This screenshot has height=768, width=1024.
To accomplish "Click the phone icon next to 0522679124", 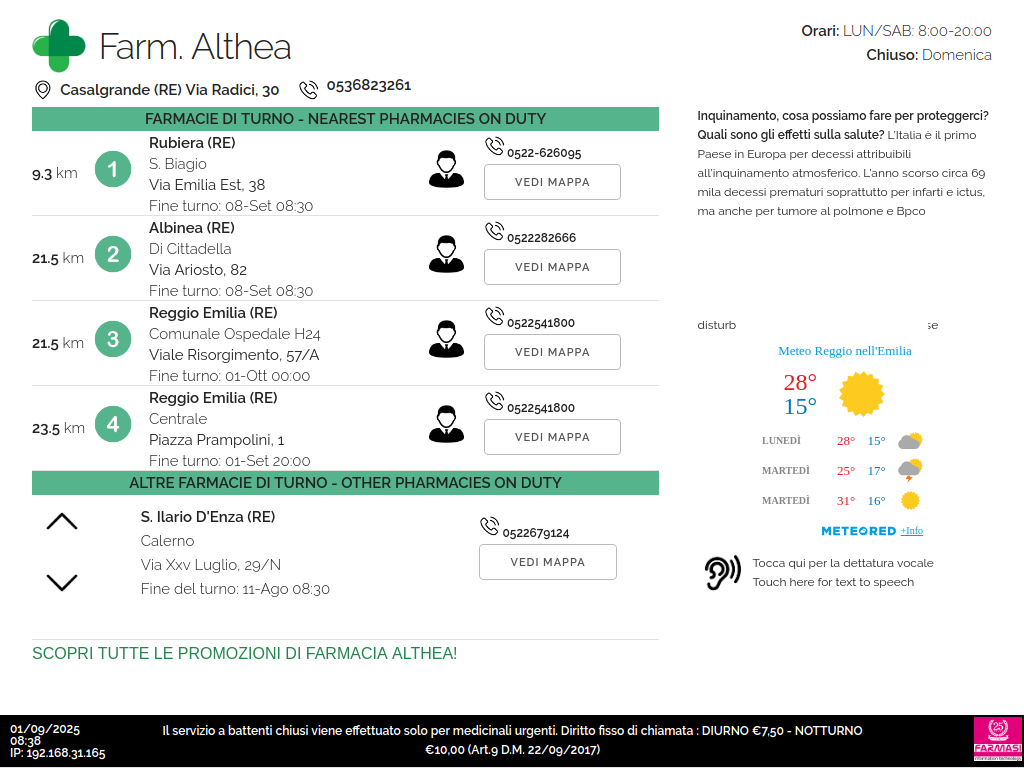I will click(489, 527).
